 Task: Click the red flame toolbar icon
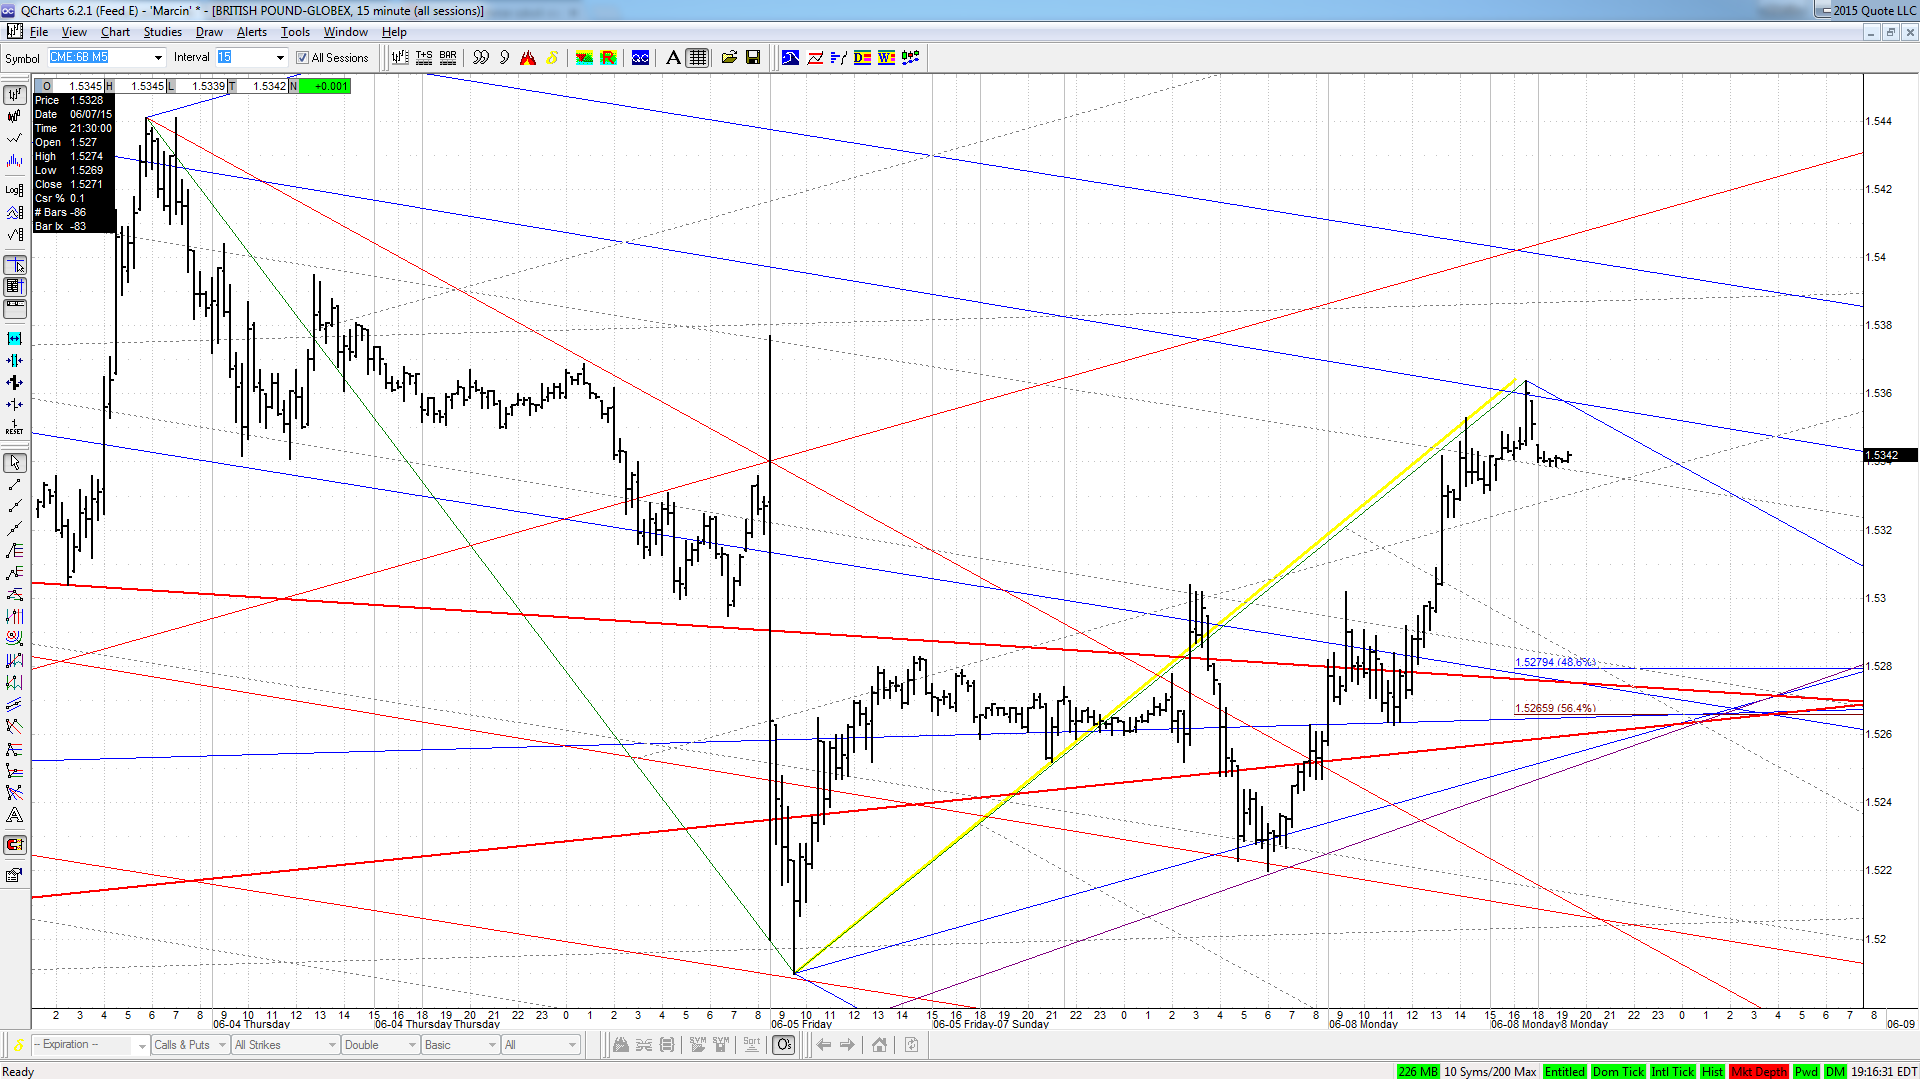[x=528, y=58]
